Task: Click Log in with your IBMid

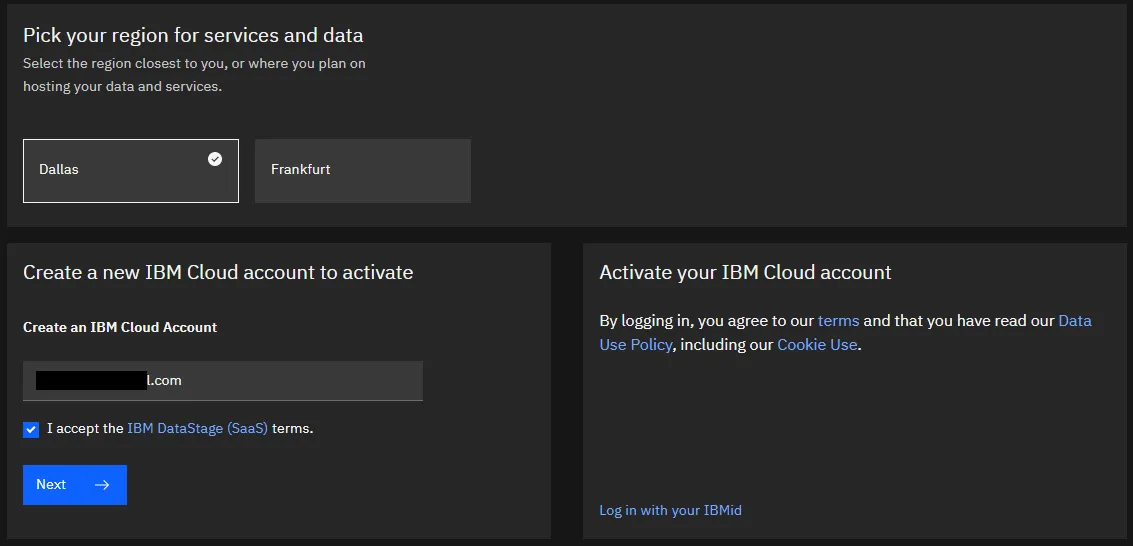Action: pyautogui.click(x=671, y=511)
